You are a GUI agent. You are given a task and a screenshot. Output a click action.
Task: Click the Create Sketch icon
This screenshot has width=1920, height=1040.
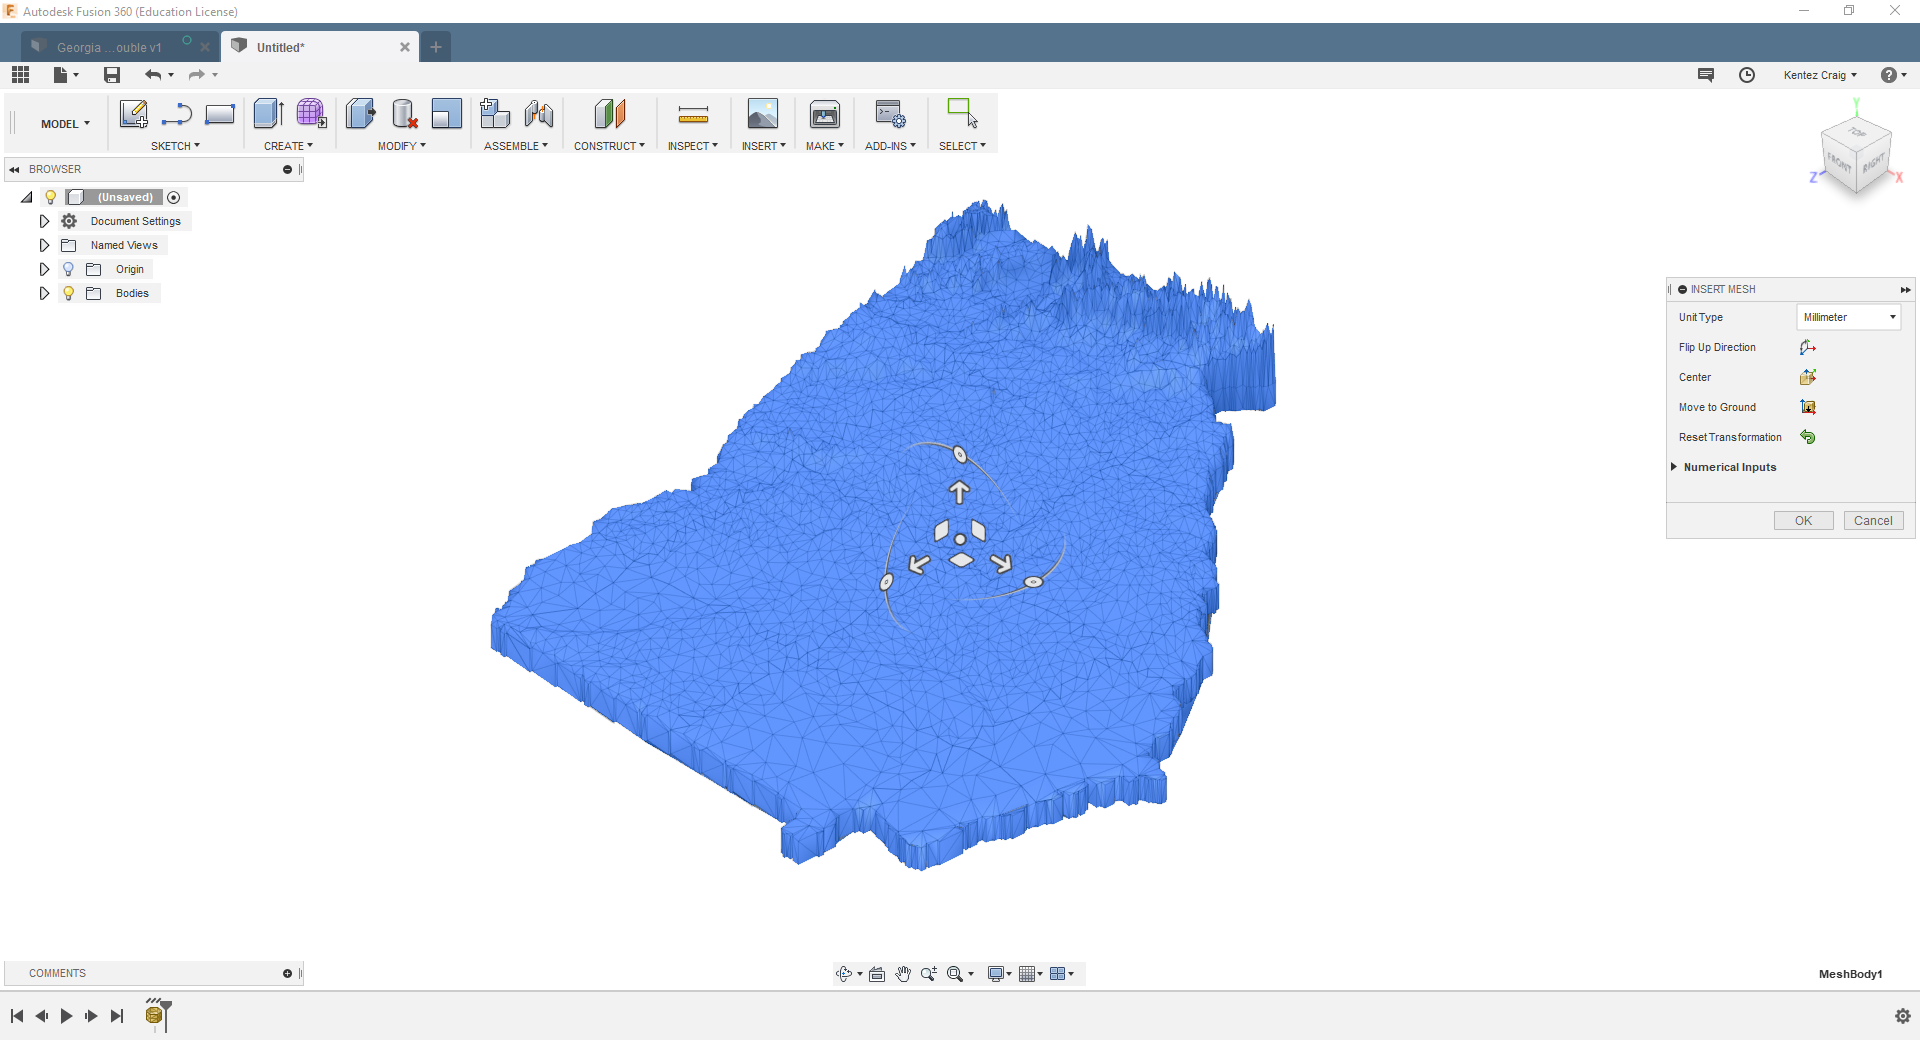click(133, 114)
